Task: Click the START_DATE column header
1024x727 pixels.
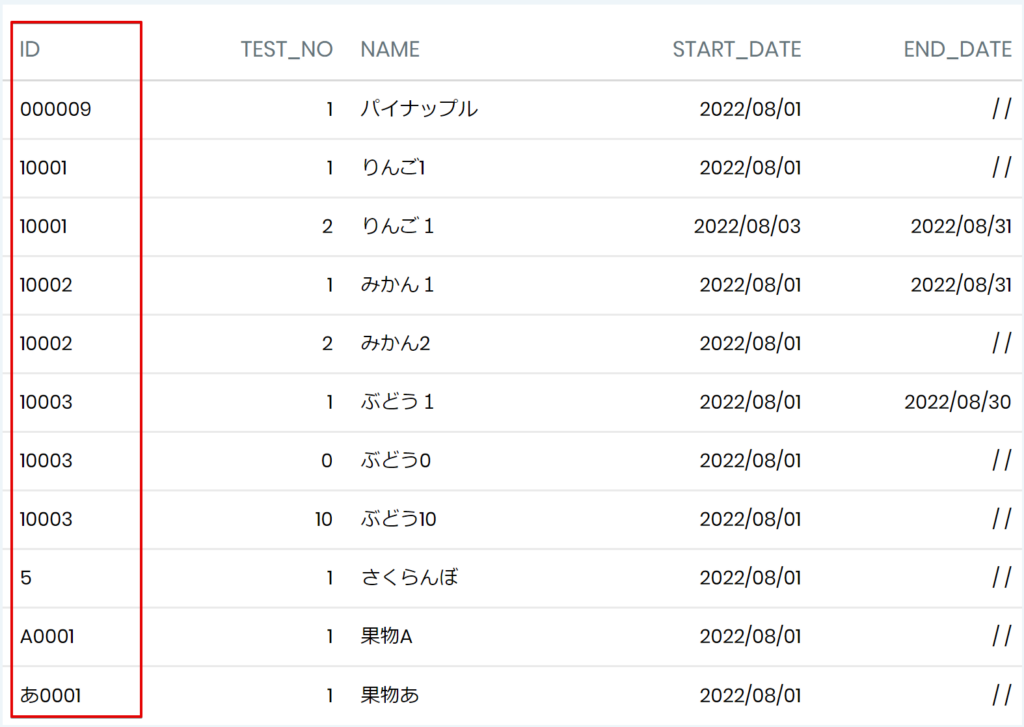Action: click(737, 50)
